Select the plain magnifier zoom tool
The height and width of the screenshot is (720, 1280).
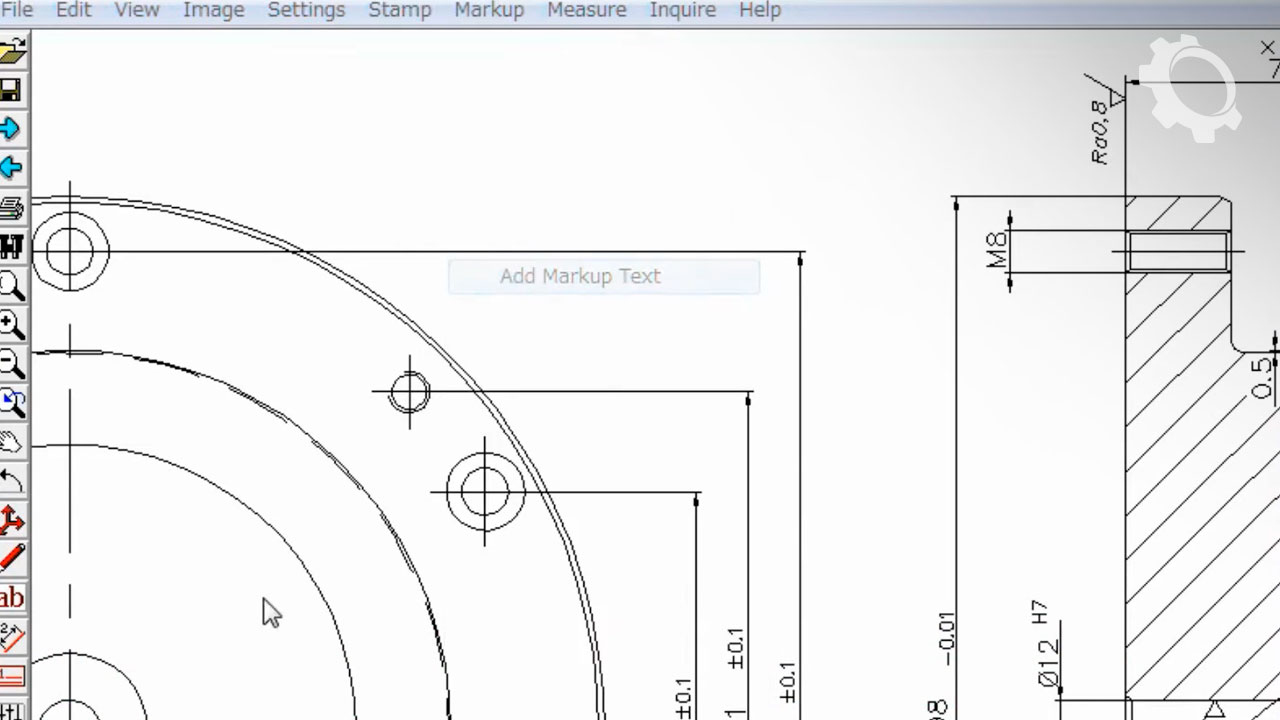pyautogui.click(x=11, y=286)
